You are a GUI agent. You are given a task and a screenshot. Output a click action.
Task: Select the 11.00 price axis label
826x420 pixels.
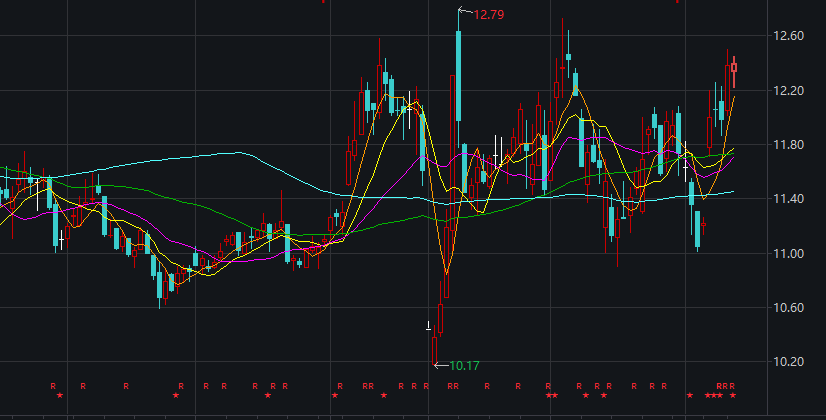click(789, 253)
